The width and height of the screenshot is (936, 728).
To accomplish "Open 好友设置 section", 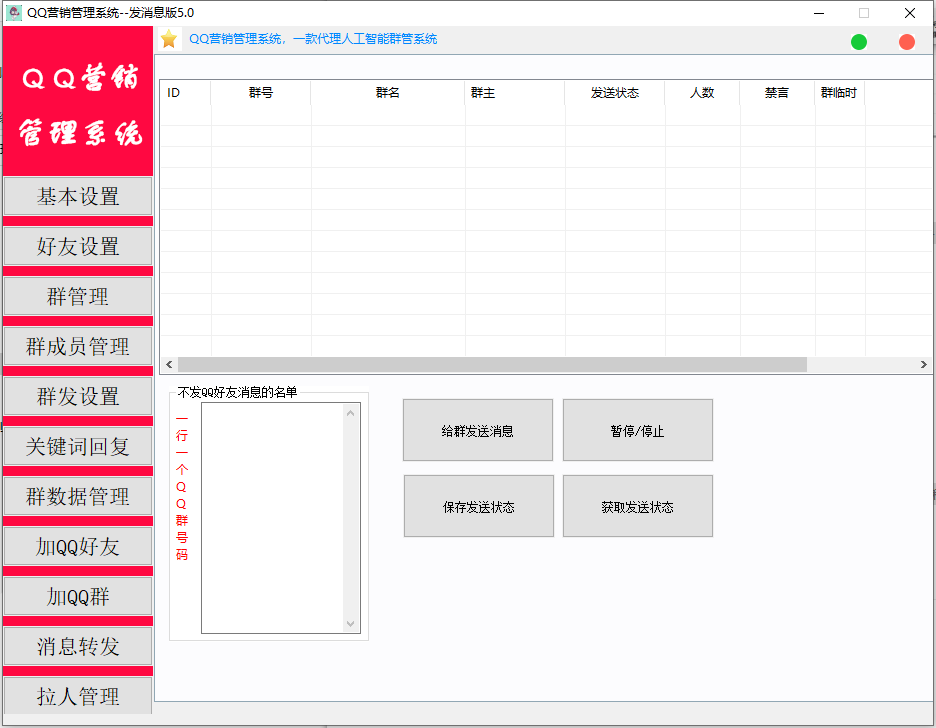I will click(78, 246).
